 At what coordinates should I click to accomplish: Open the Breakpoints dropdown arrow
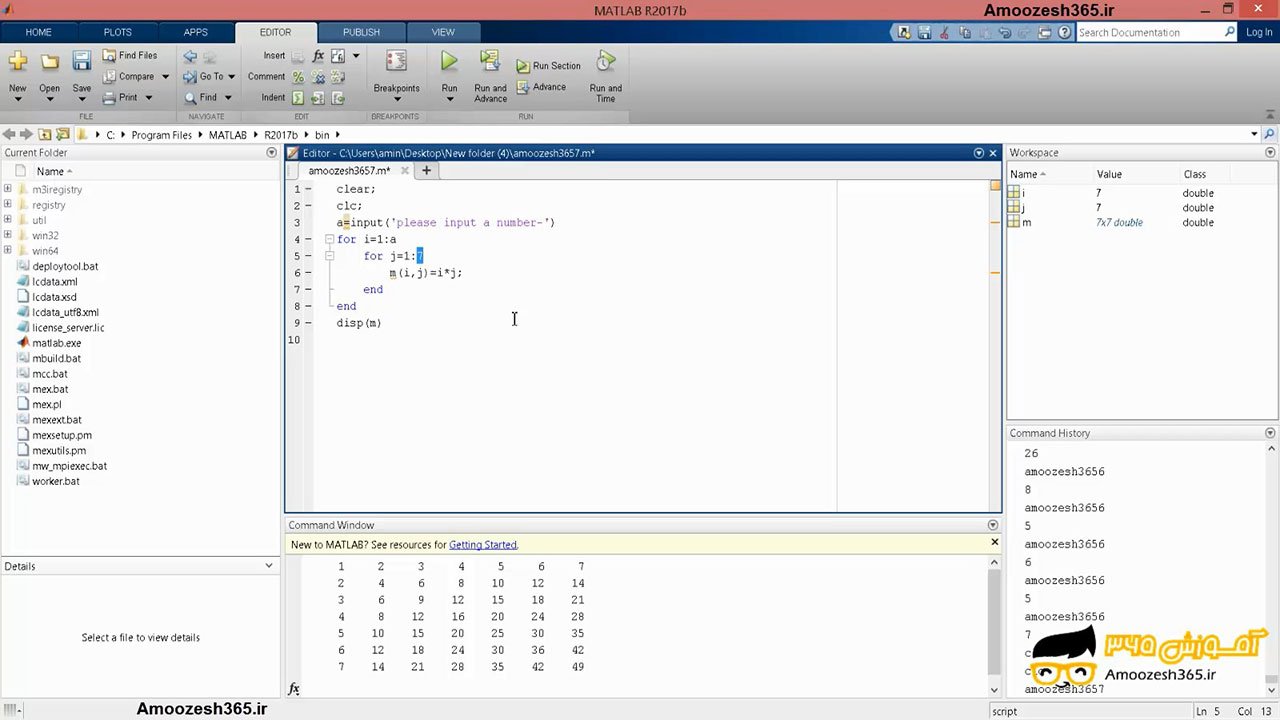(396, 100)
